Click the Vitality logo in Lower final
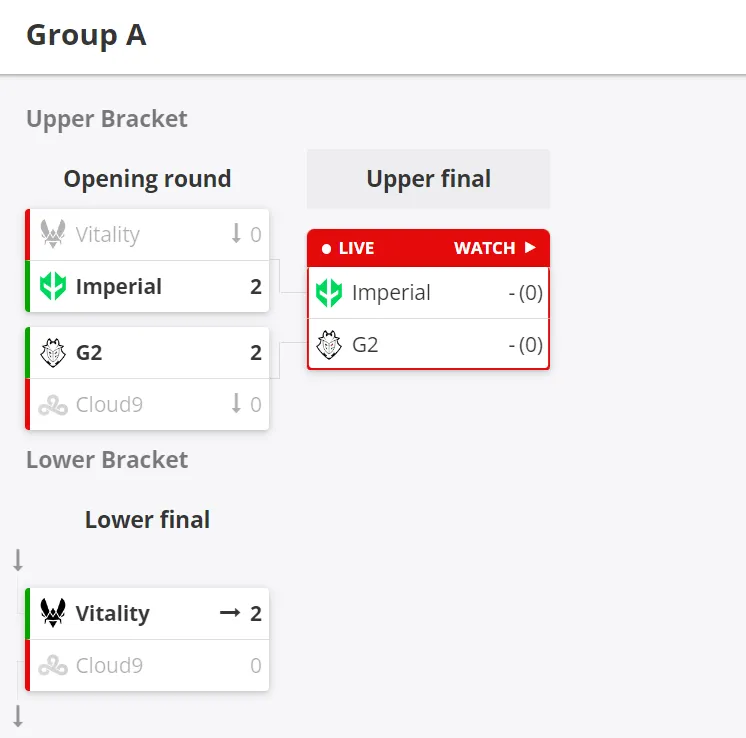The image size is (746, 738). (53, 613)
